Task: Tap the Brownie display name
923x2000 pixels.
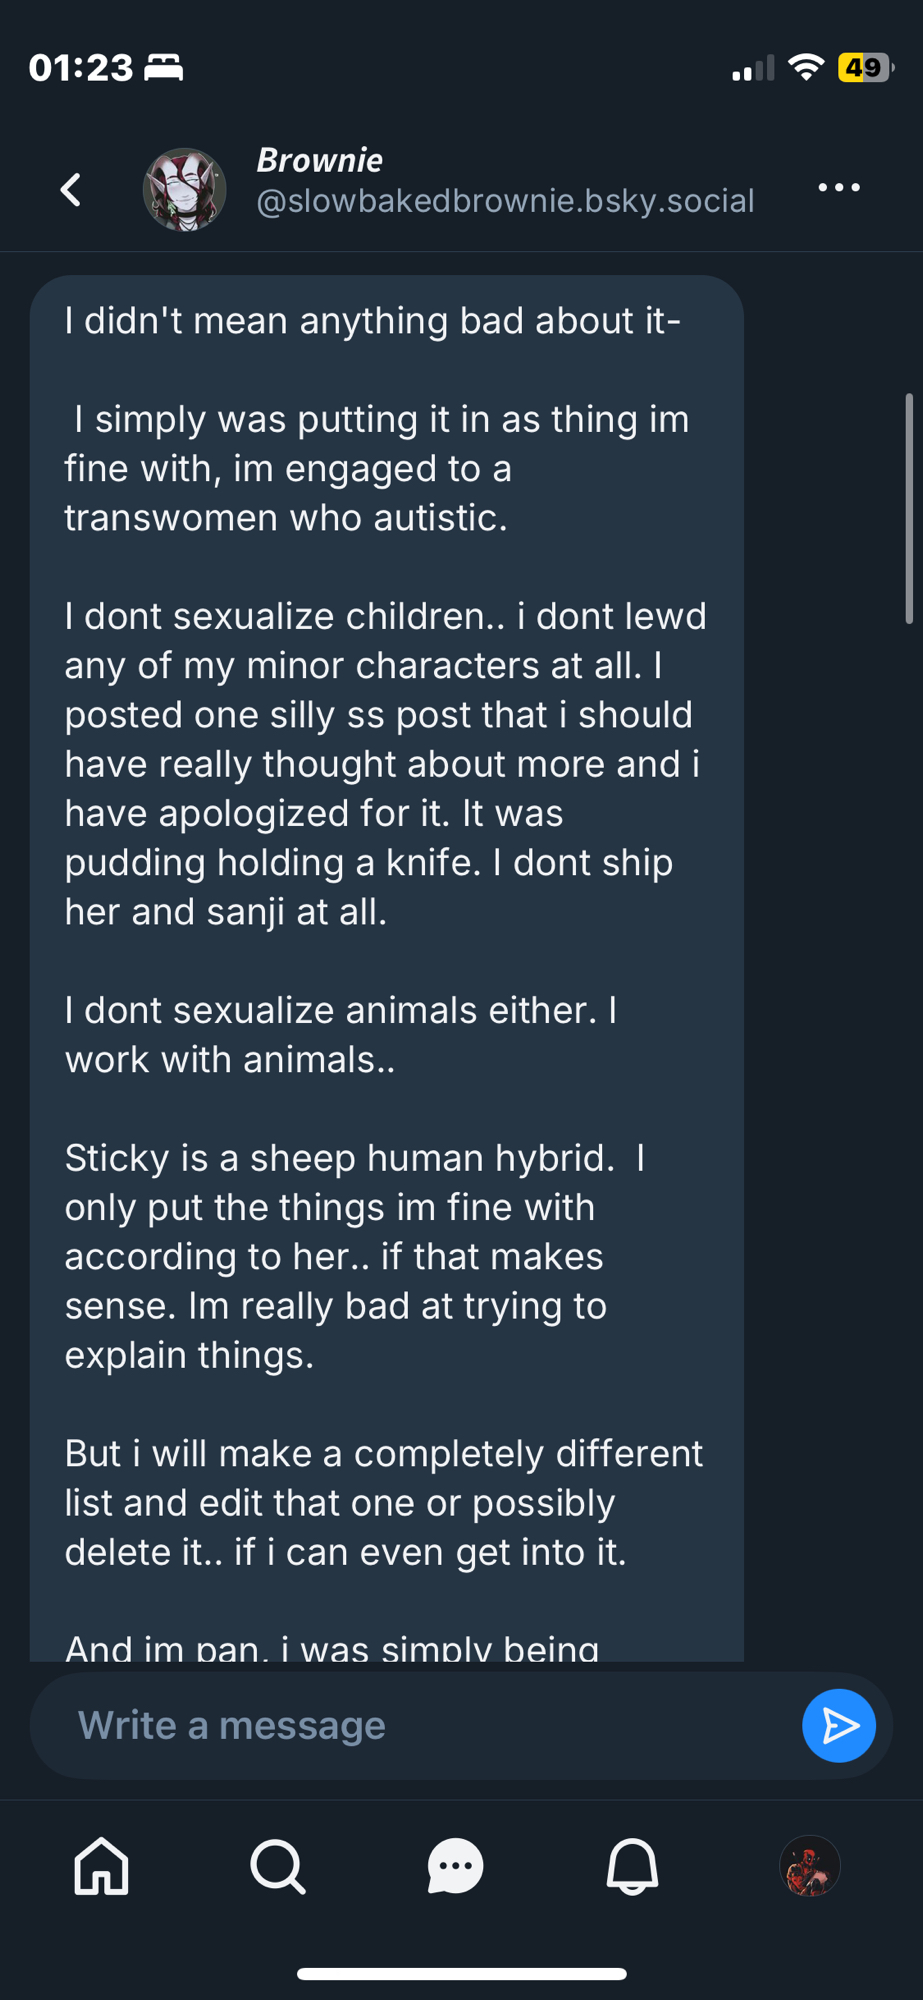Action: [319, 160]
